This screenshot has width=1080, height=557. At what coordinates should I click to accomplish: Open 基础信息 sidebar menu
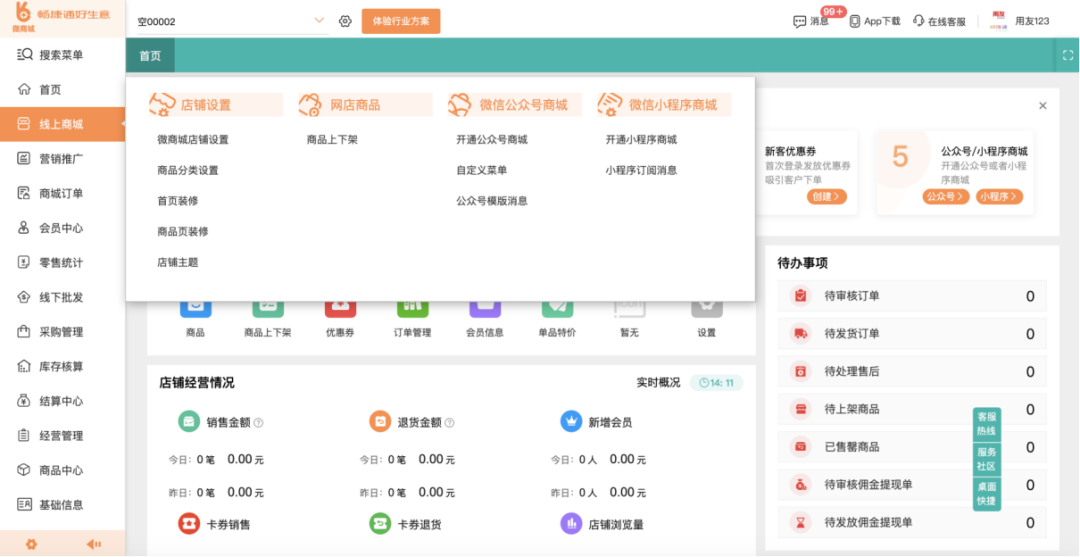point(63,505)
